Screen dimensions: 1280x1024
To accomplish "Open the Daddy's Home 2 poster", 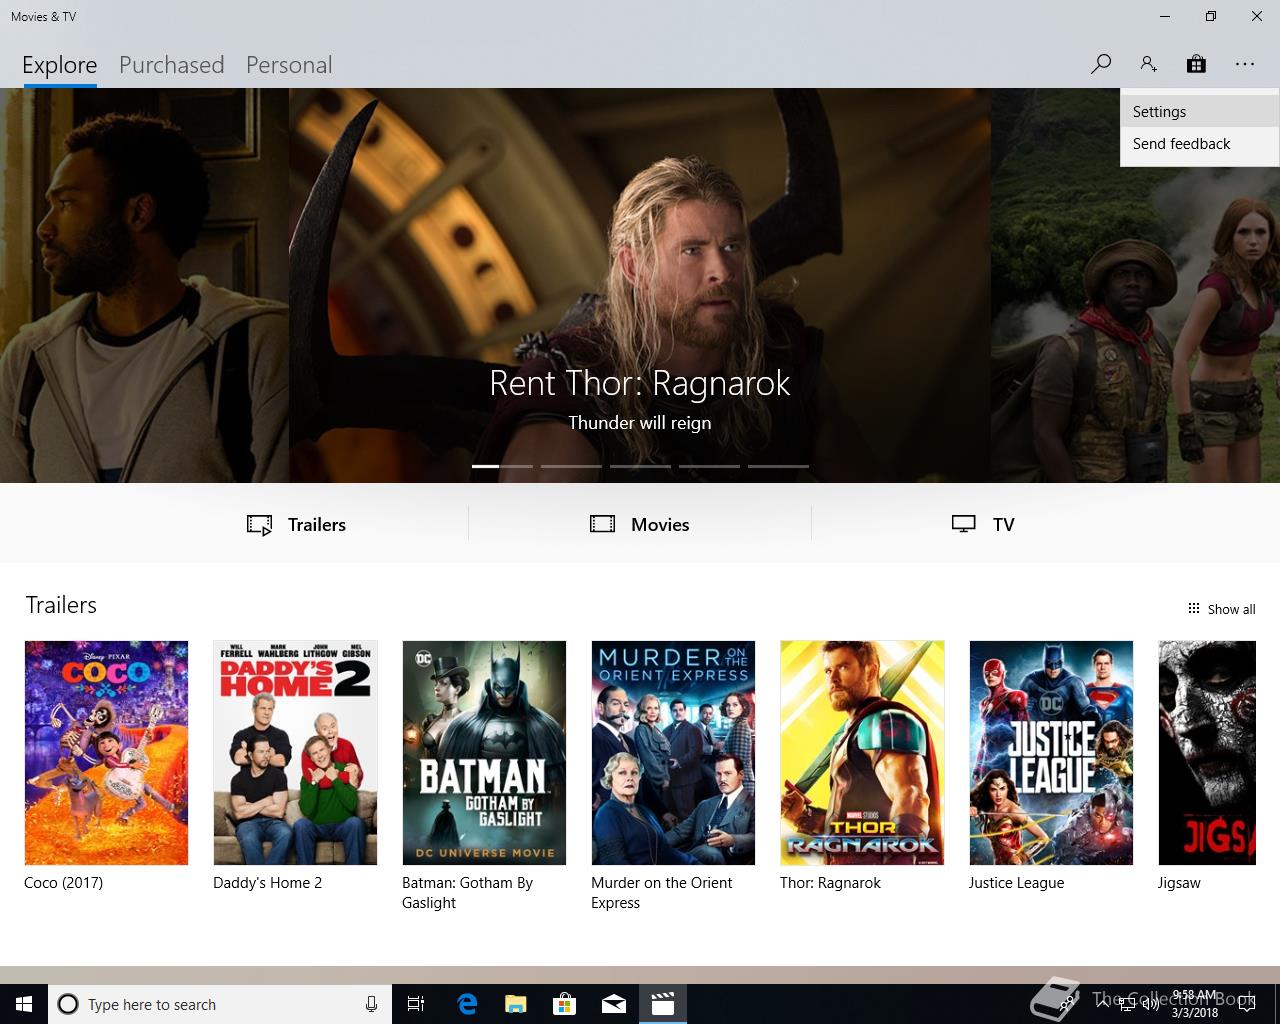I will point(295,753).
